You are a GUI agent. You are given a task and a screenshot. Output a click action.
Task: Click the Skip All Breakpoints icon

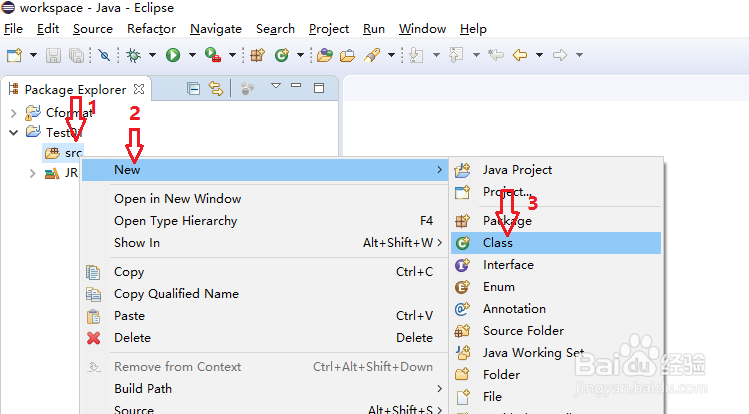[104, 55]
